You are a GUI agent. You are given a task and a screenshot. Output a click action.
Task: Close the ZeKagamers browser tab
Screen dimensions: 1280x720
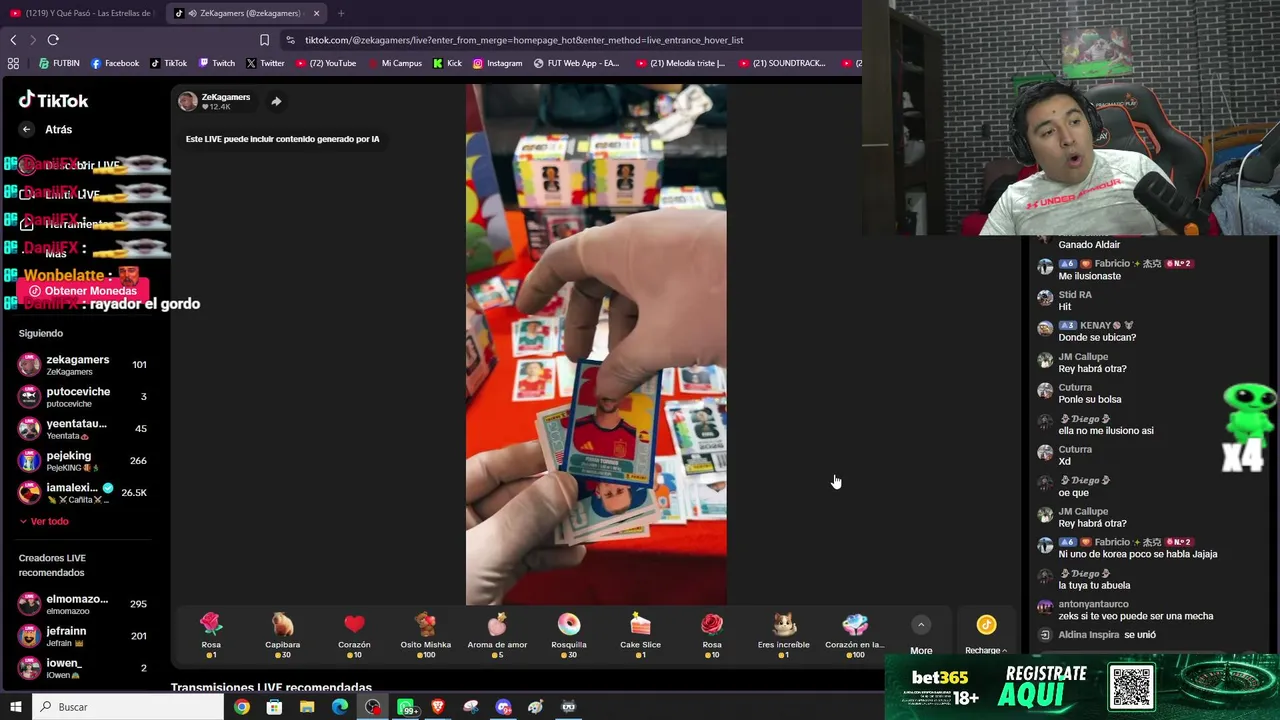point(317,13)
